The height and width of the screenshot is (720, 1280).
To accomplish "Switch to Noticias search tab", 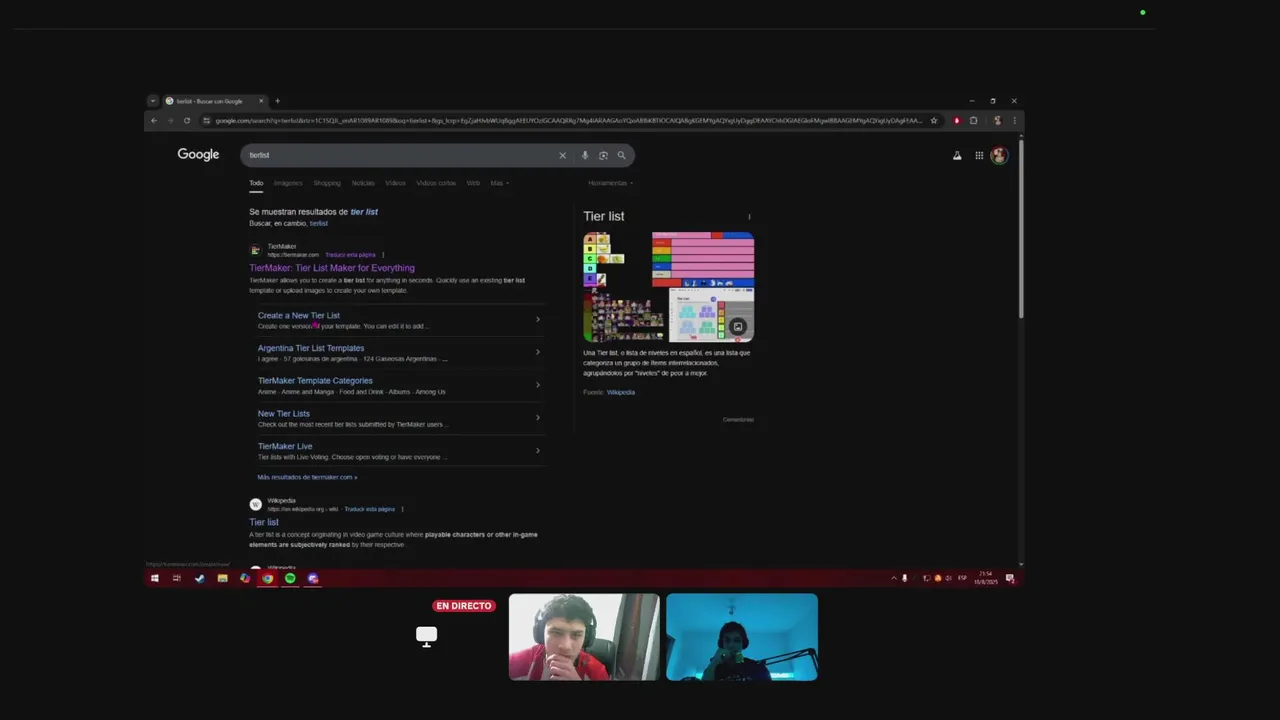I will (363, 183).
